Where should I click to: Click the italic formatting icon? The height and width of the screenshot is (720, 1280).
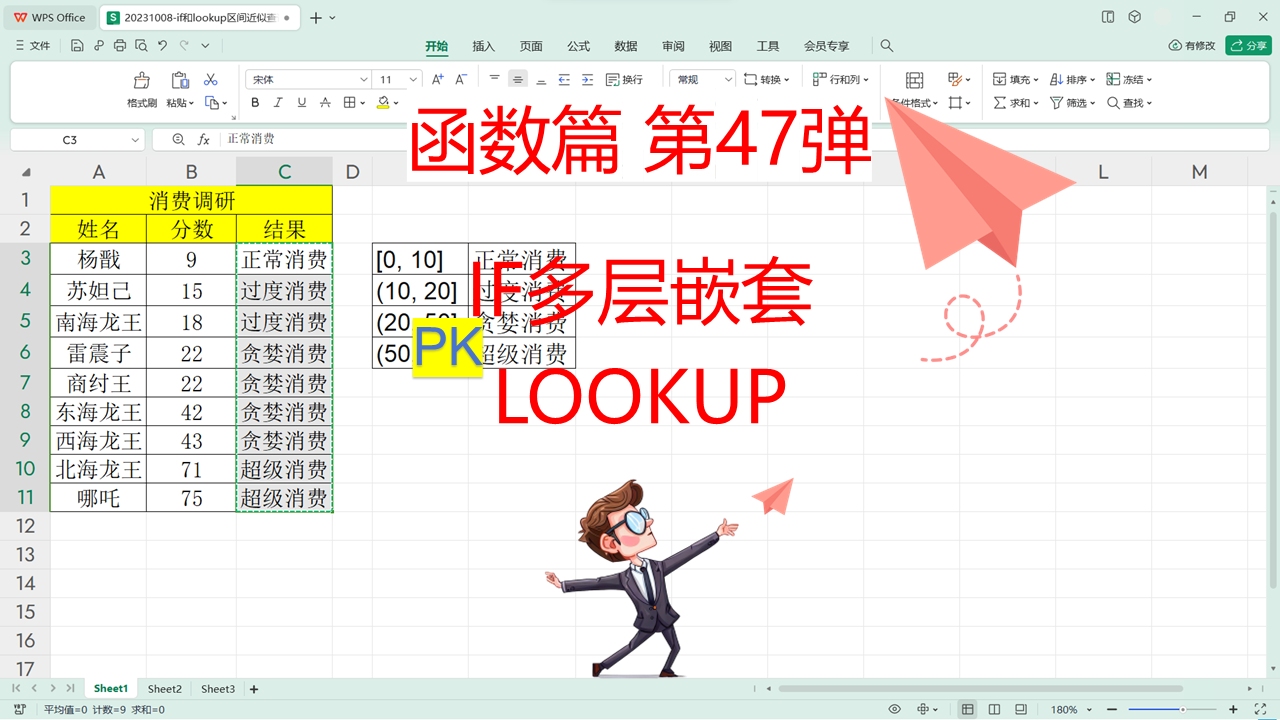[x=278, y=102]
